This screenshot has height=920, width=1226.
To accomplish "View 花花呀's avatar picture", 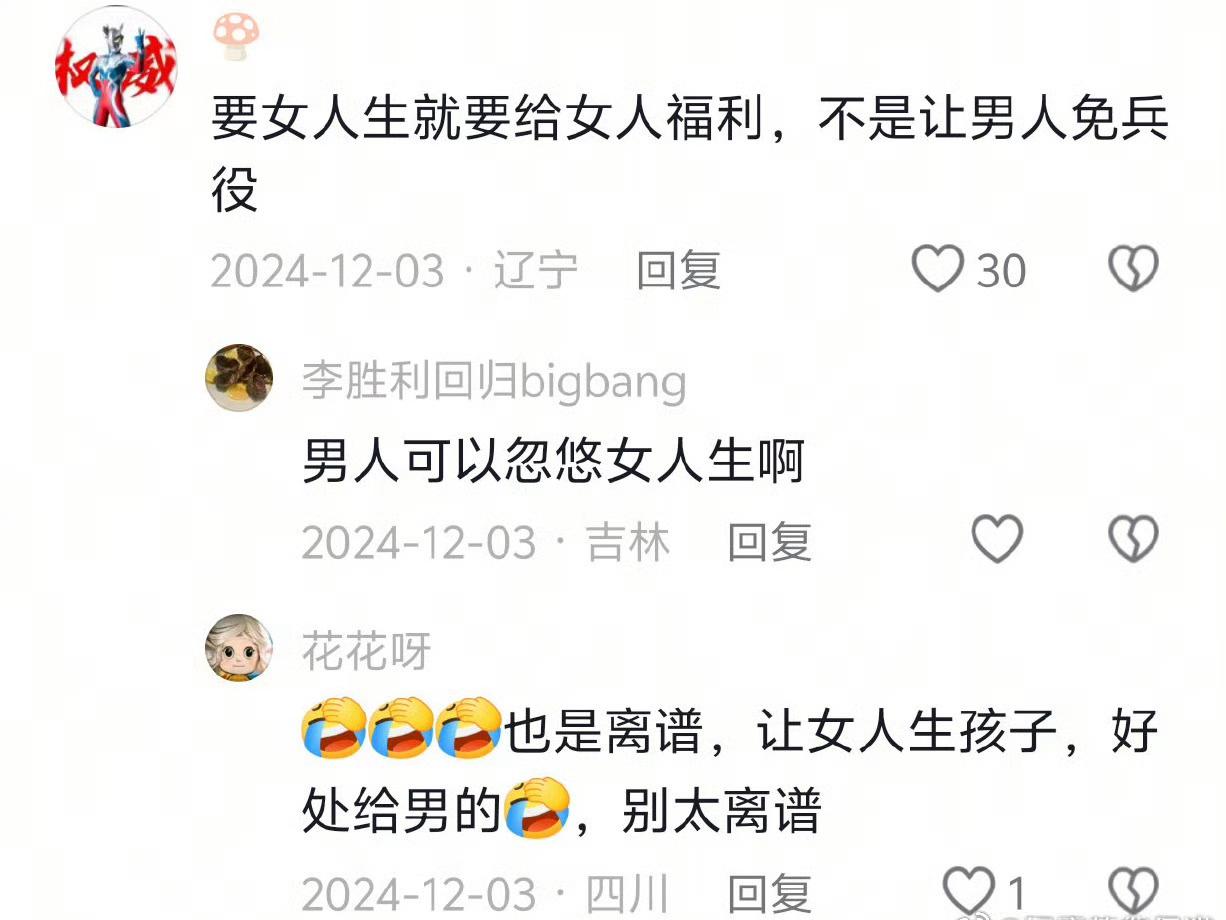I will click(x=239, y=648).
